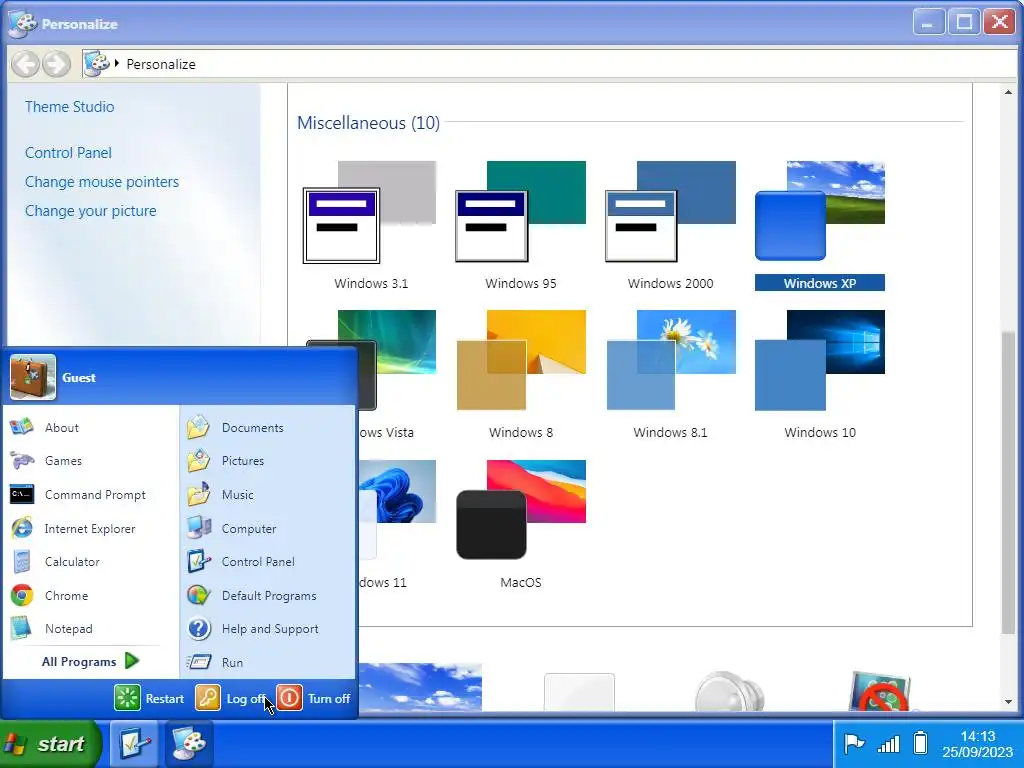Select the Windows 3.1 theme
The width and height of the screenshot is (1024, 768).
[370, 226]
